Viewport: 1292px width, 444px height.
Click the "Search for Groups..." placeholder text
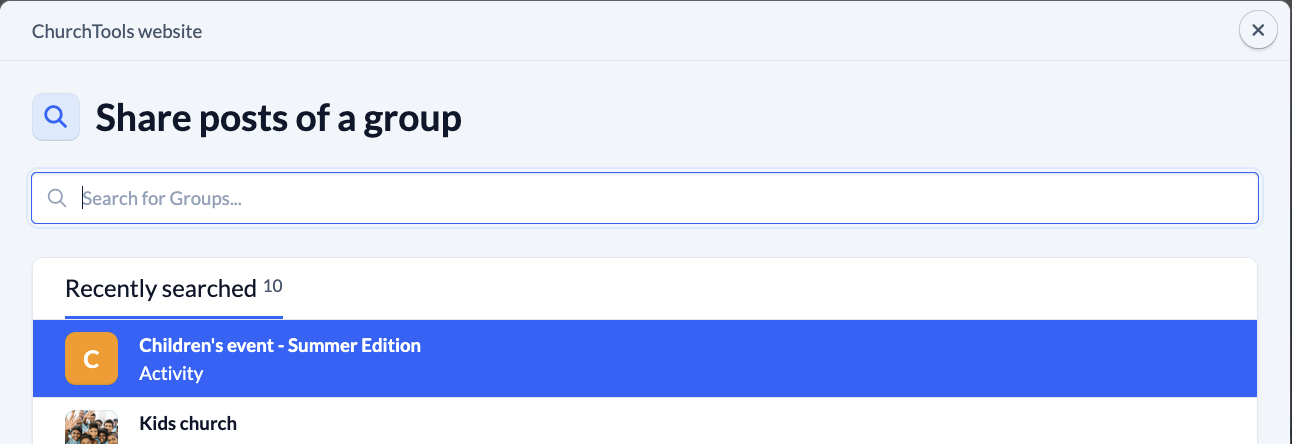click(x=163, y=198)
